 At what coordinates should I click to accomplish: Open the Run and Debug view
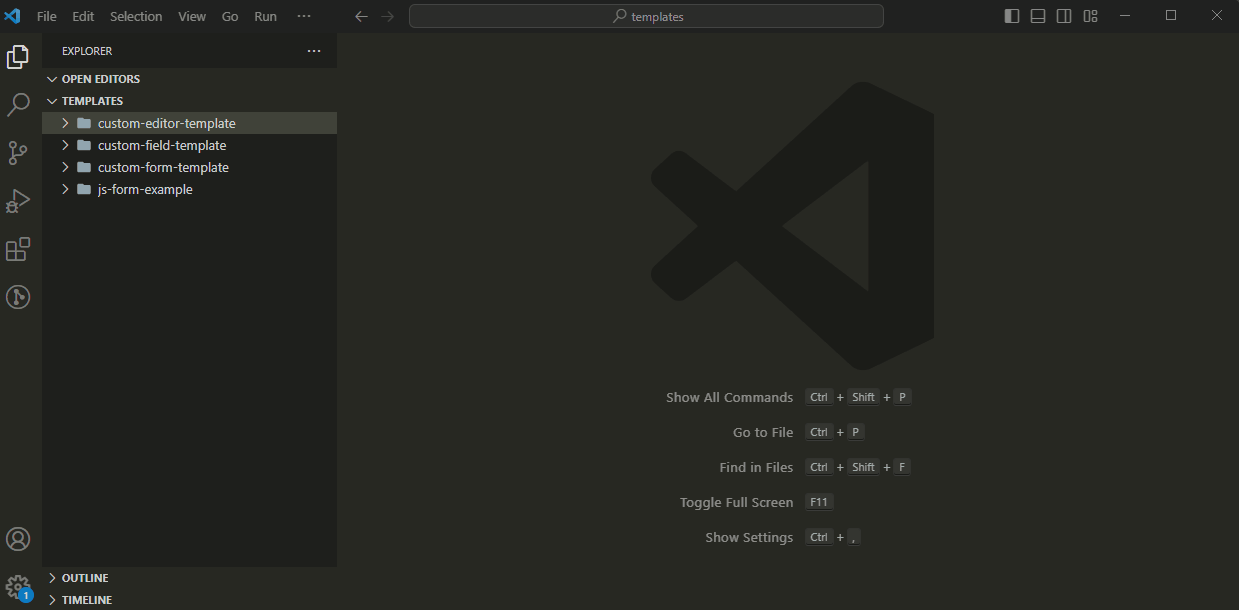[18, 200]
